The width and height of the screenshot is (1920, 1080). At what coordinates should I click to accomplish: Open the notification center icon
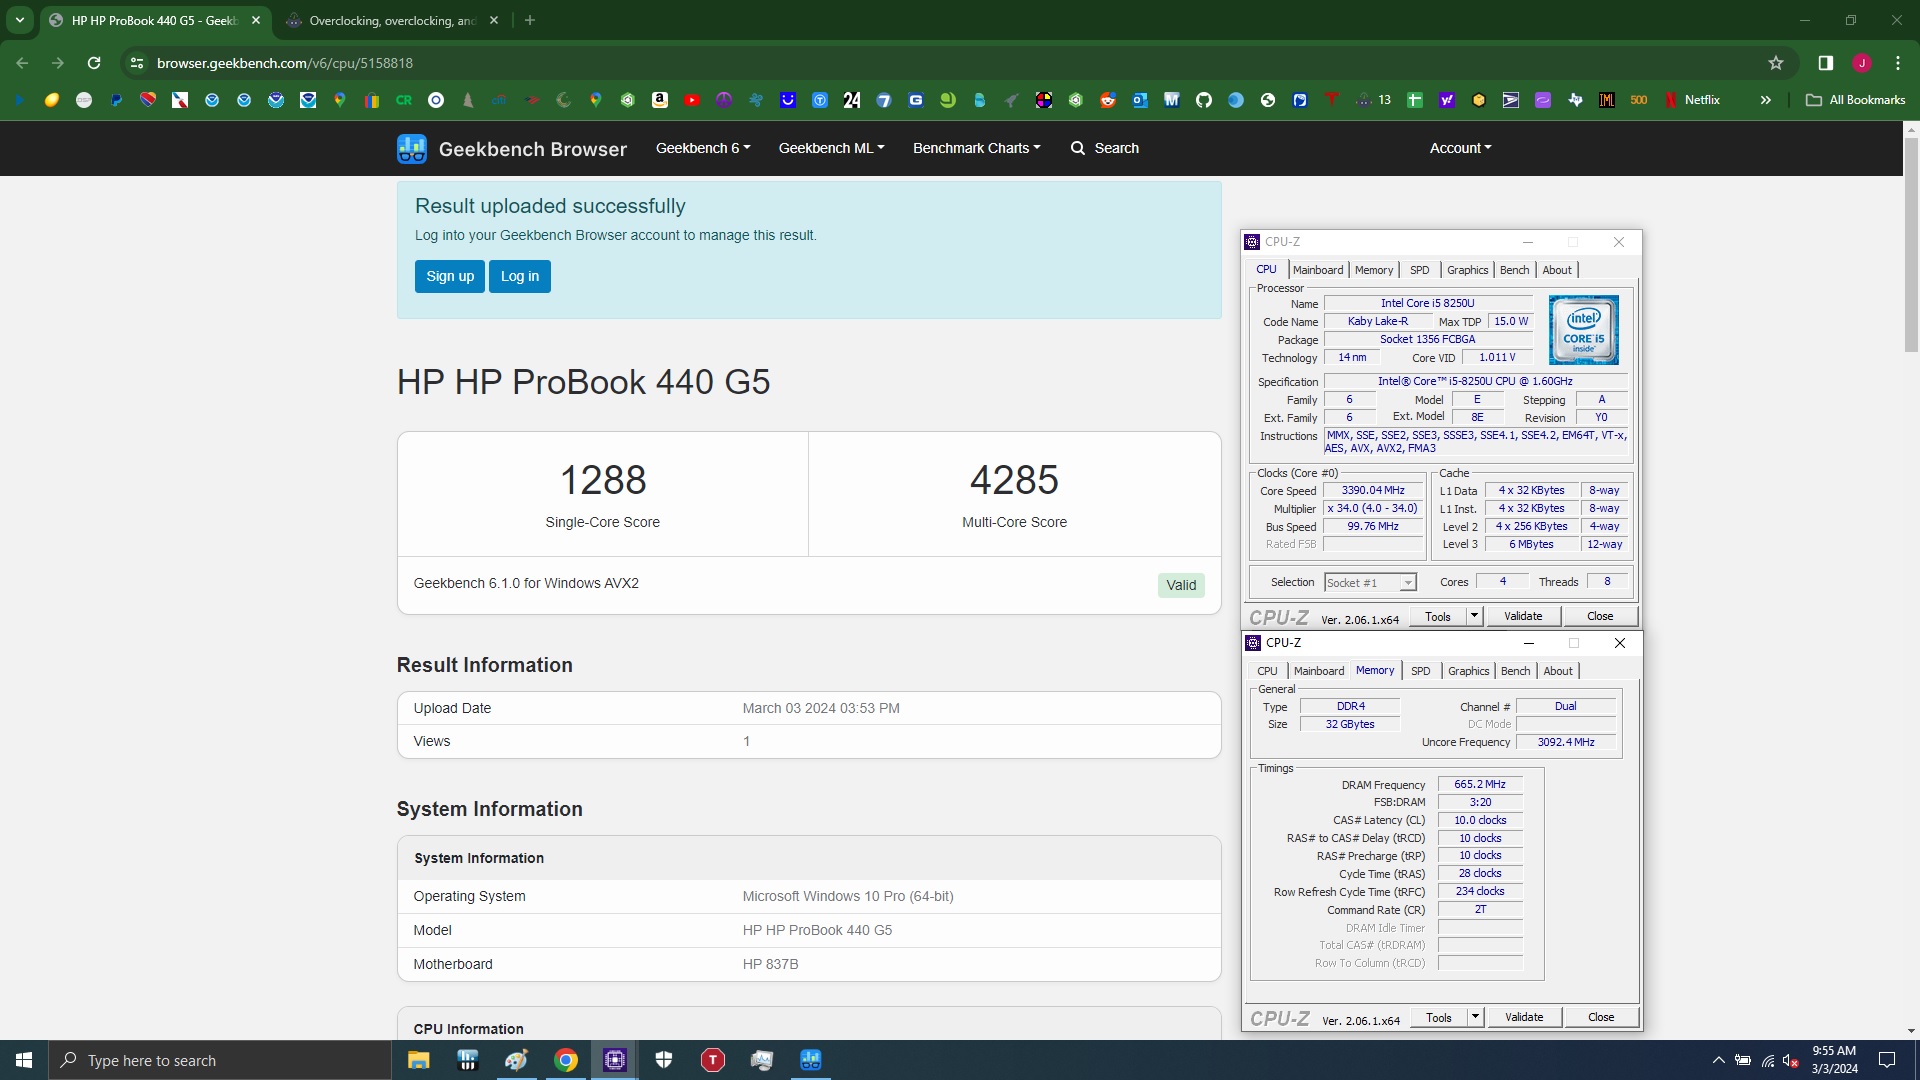[1887, 1060]
